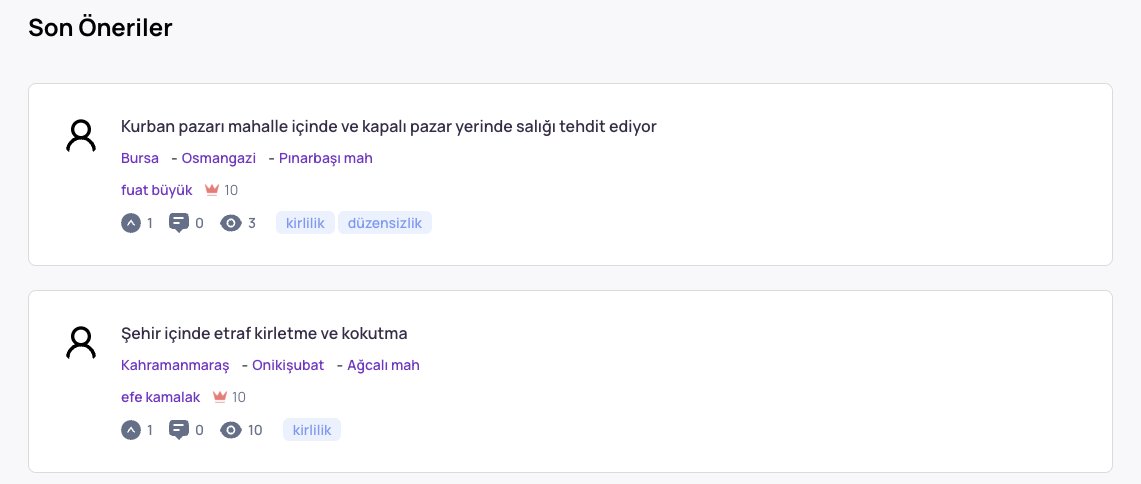Open the fuat büyük user profile
This screenshot has width=1141, height=484.
156,190
